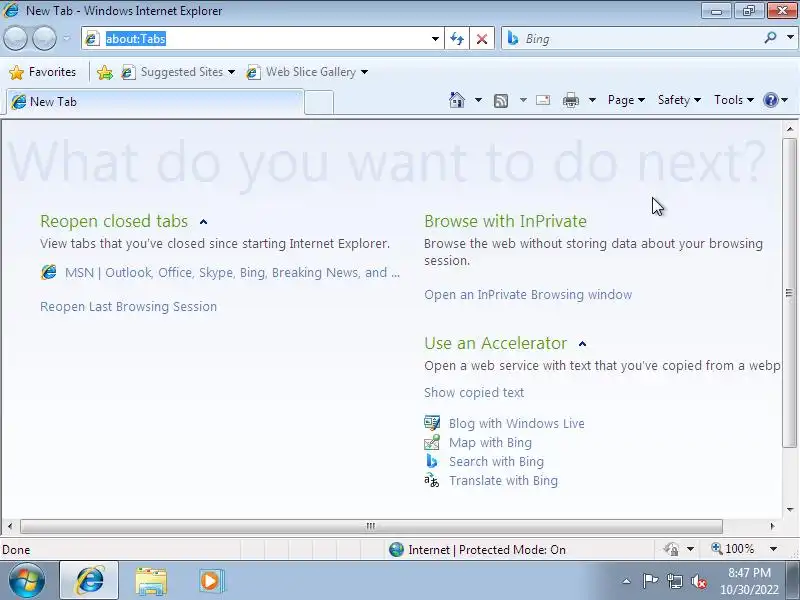Click the Translate with Bing icon
The image size is (800, 600).
(x=432, y=480)
